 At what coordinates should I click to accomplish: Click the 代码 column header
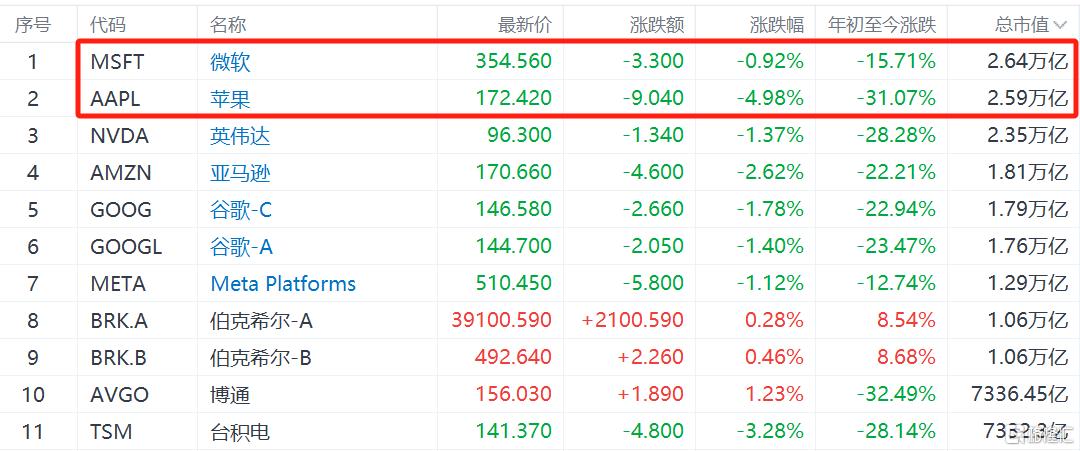coord(108,24)
